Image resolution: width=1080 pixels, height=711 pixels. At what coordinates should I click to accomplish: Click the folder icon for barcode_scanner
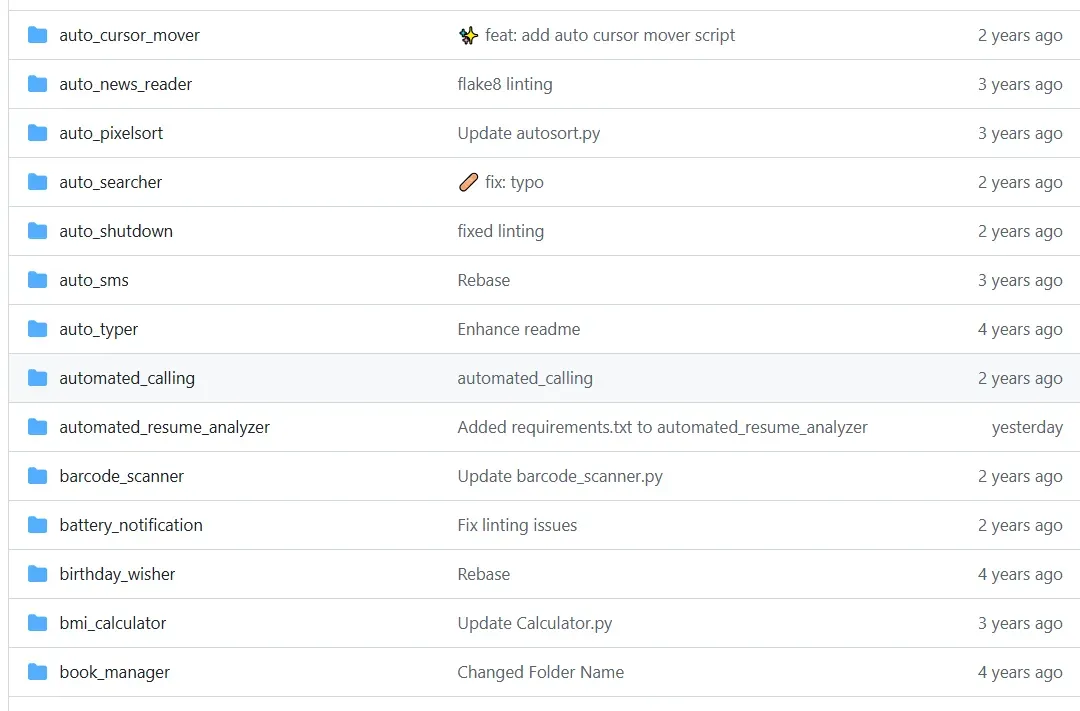tap(38, 476)
